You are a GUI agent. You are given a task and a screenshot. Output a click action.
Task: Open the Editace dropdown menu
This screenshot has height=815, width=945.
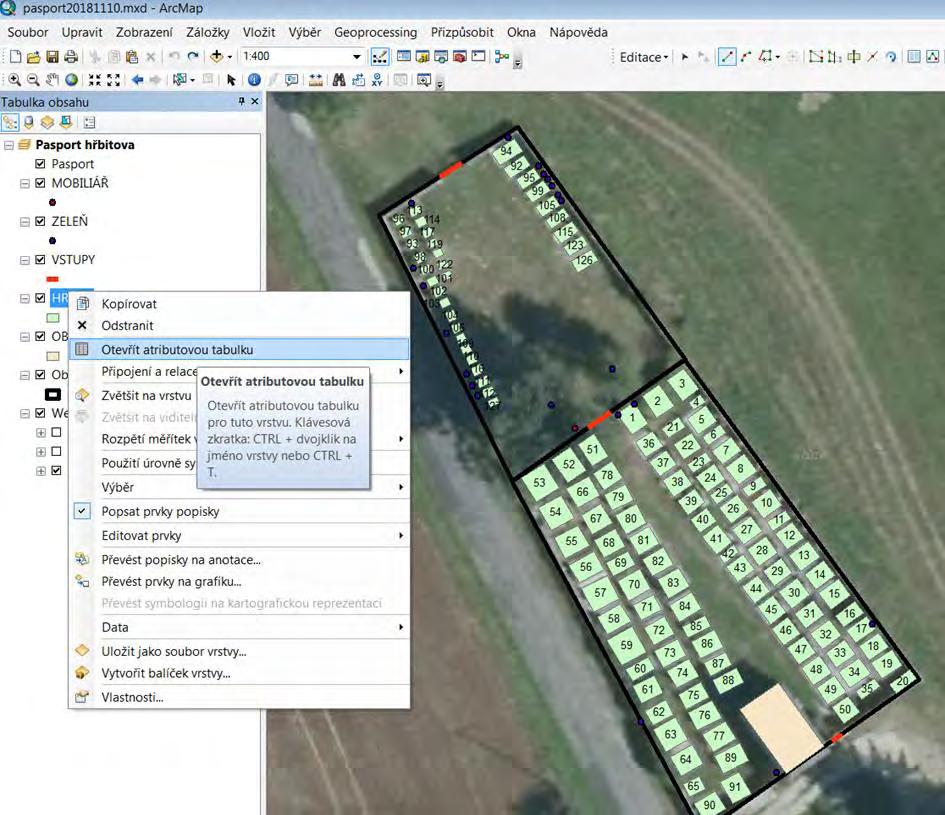[644, 57]
